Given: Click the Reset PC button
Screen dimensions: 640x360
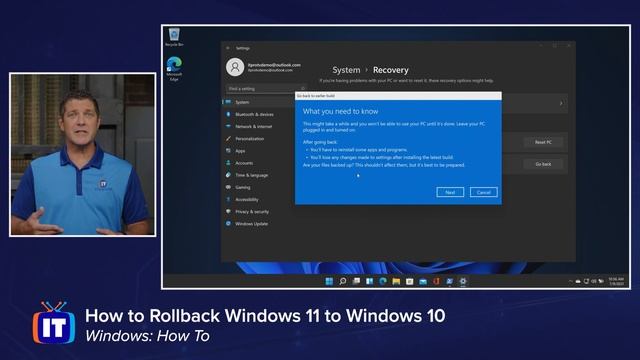Looking at the screenshot, I should coord(543,142).
